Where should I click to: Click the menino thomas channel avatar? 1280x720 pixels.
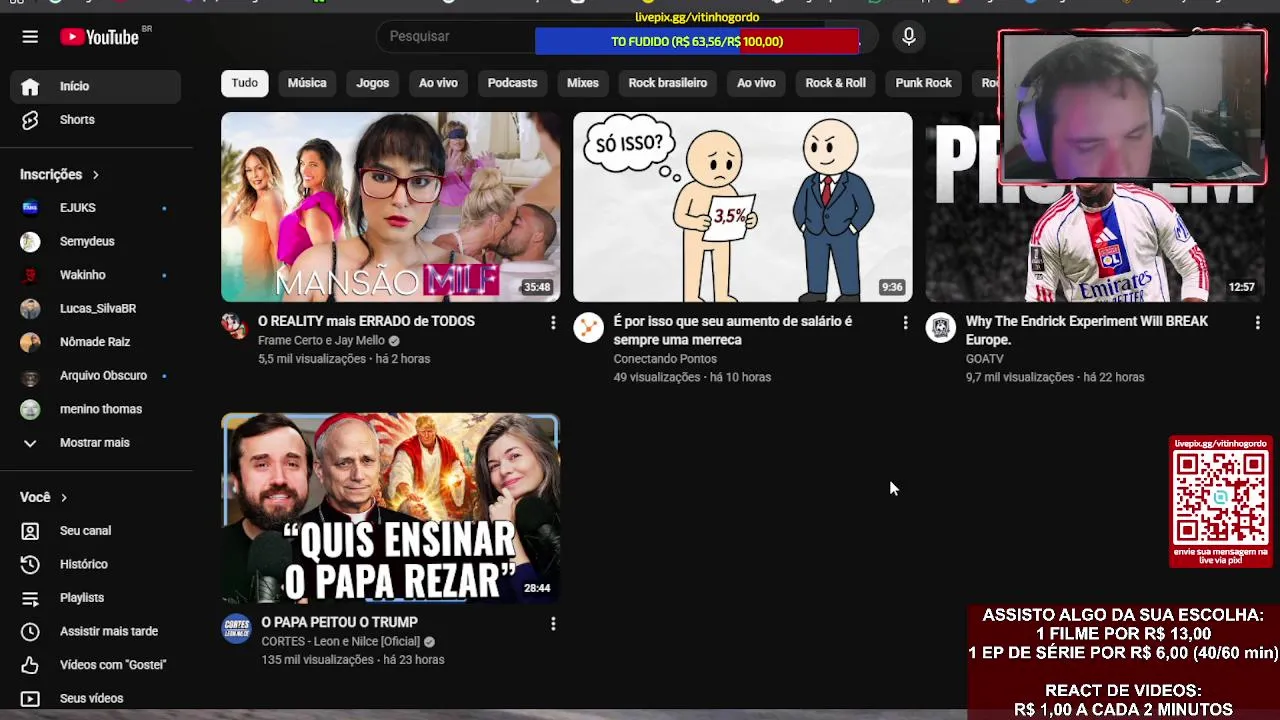pyautogui.click(x=30, y=409)
